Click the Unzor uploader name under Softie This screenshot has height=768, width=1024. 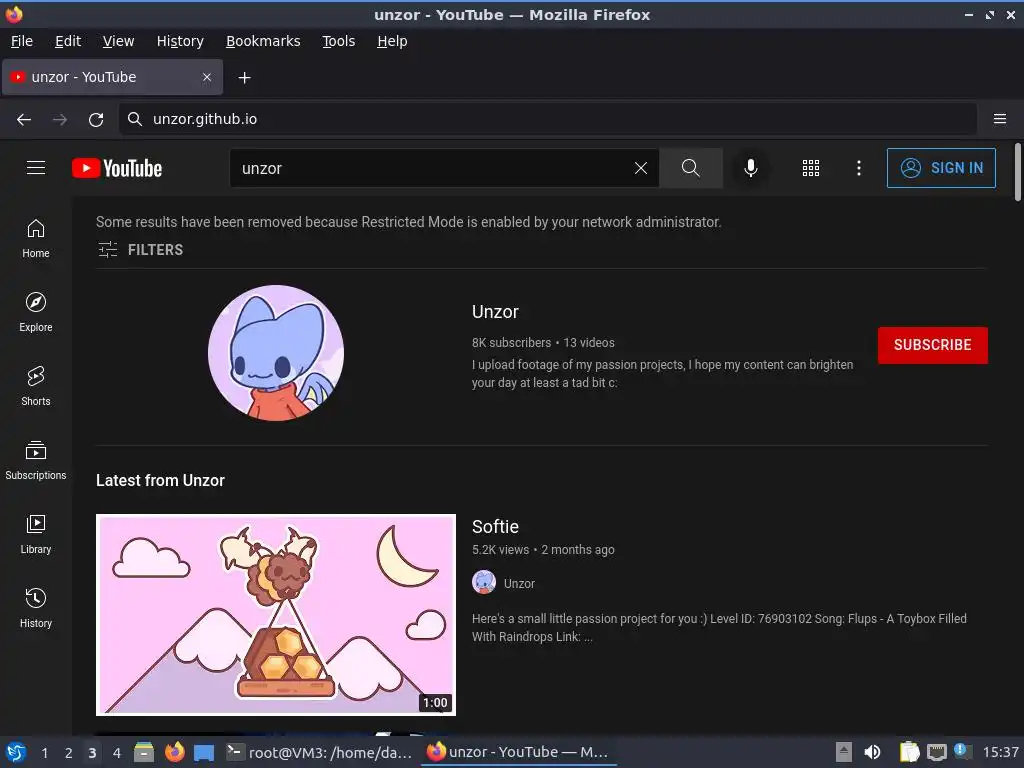519,584
